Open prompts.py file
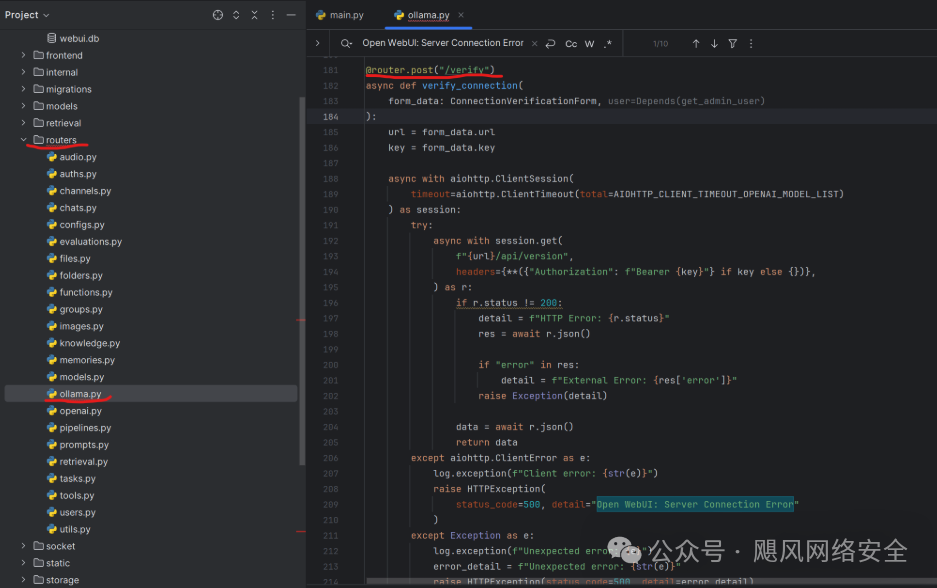The height and width of the screenshot is (588, 937). click(78, 445)
